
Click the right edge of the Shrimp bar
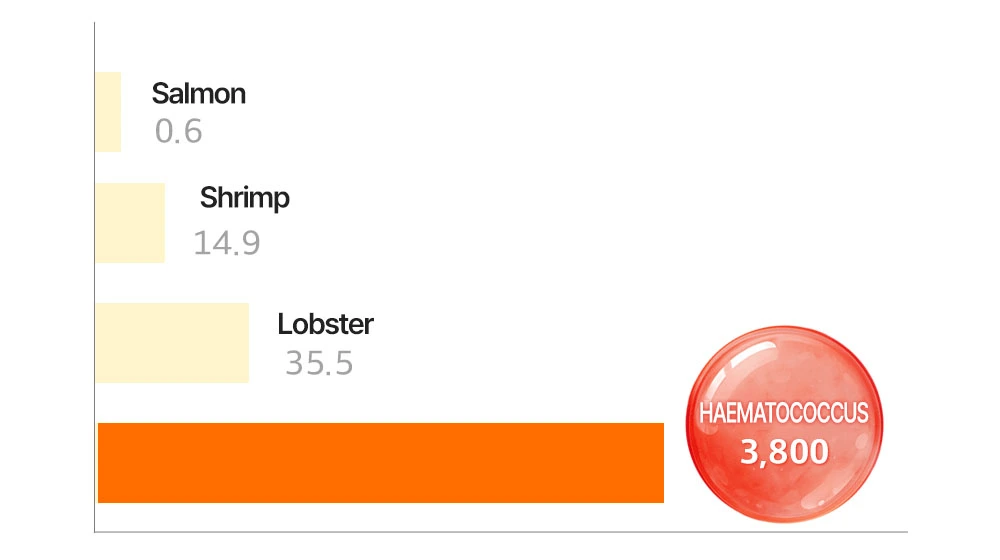[163, 223]
